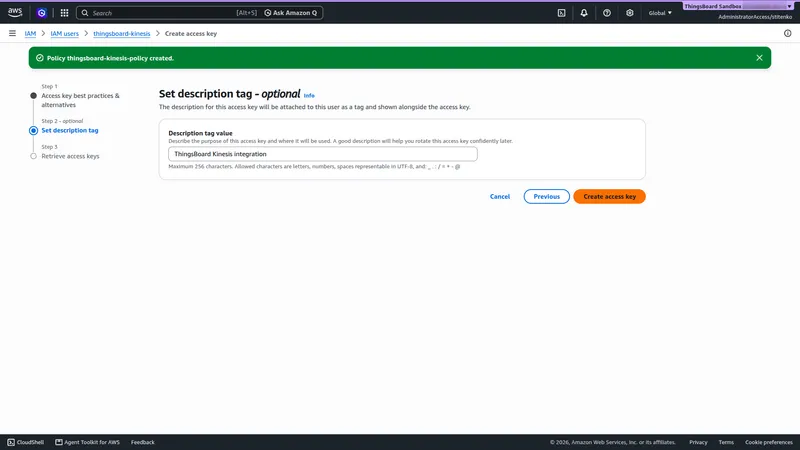This screenshot has height=450, width=800.
Task: Click 'Policy thingsboard-kinesis-policy created.' message text
Action: click(x=110, y=58)
